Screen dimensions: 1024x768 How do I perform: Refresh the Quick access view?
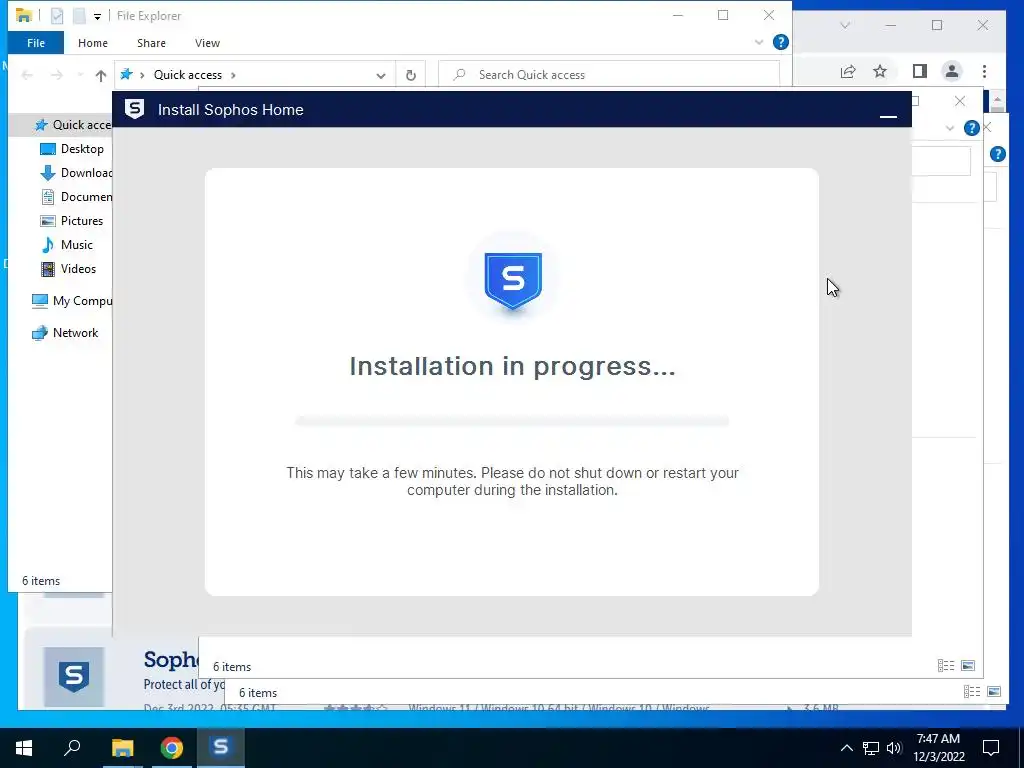click(411, 75)
